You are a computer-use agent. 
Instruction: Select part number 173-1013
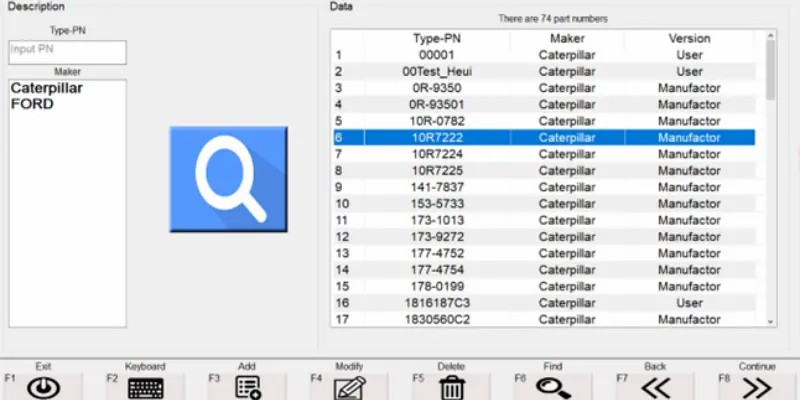(544, 220)
